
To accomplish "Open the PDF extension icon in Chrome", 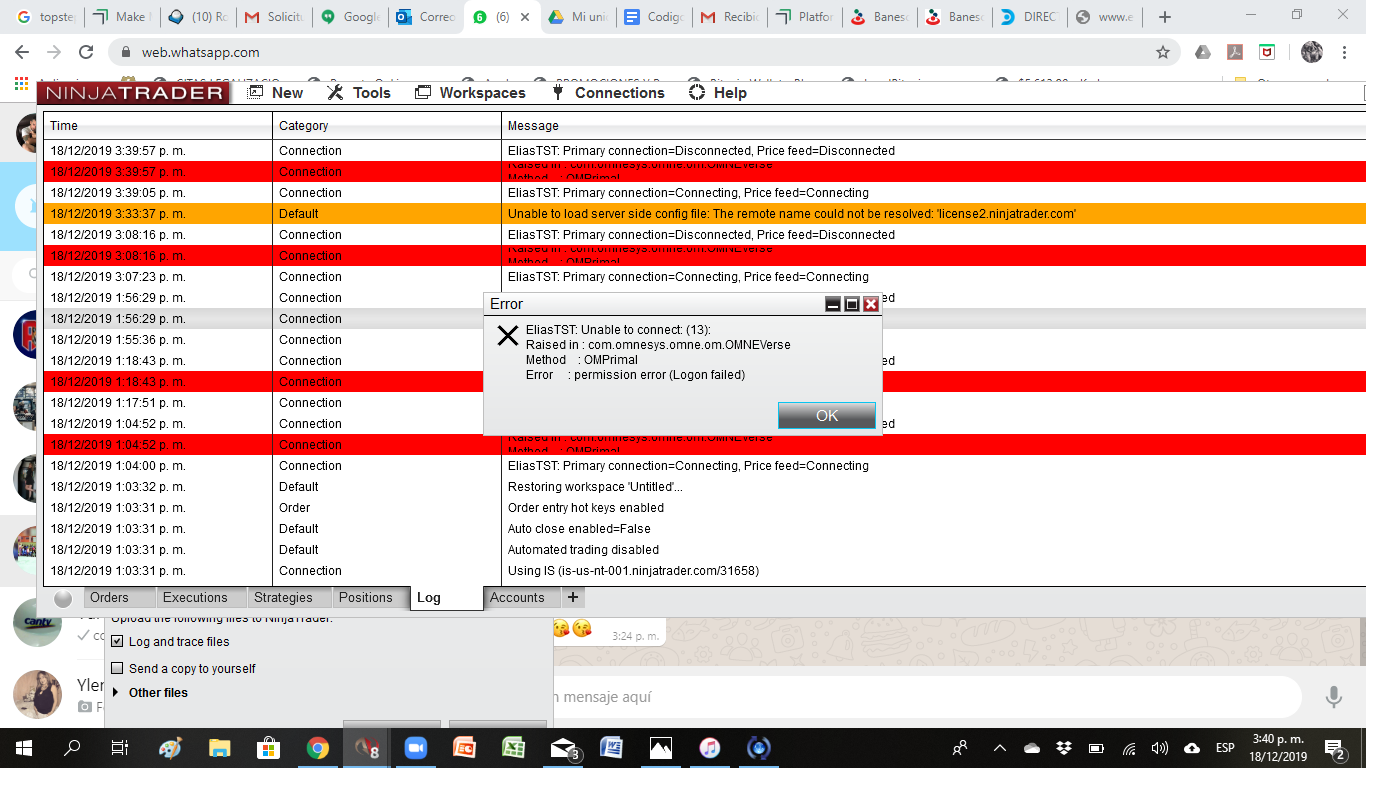I will click(x=1235, y=53).
